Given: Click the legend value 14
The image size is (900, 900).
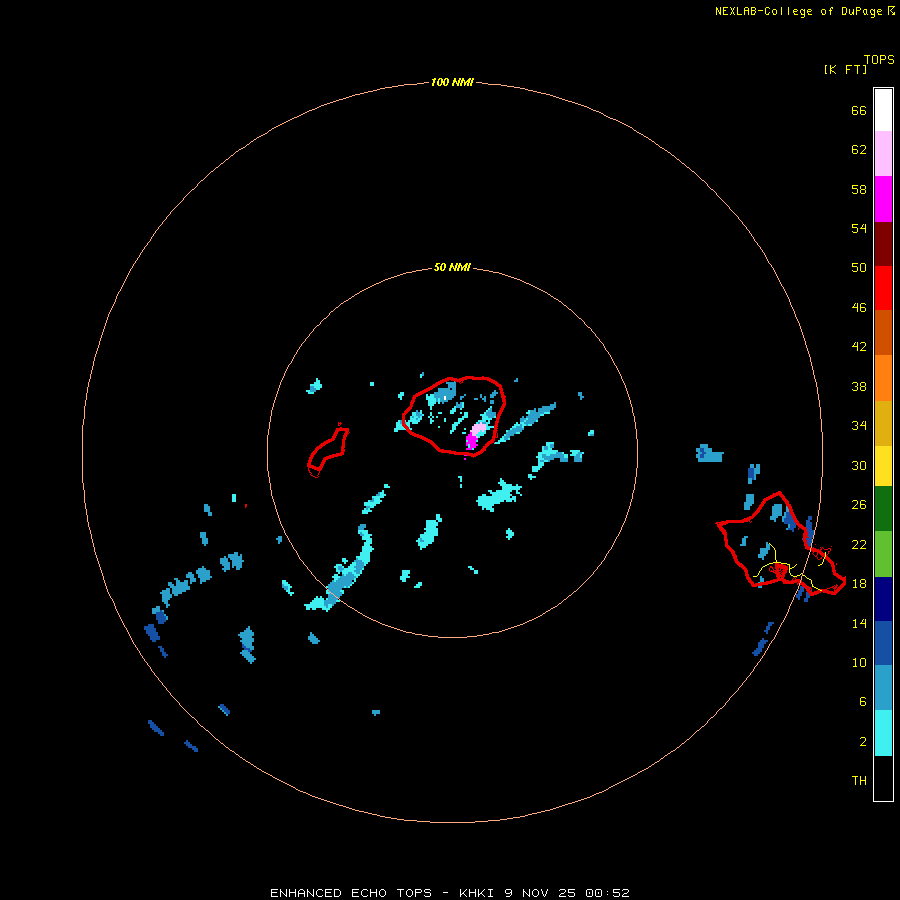Looking at the screenshot, I should 859,623.
